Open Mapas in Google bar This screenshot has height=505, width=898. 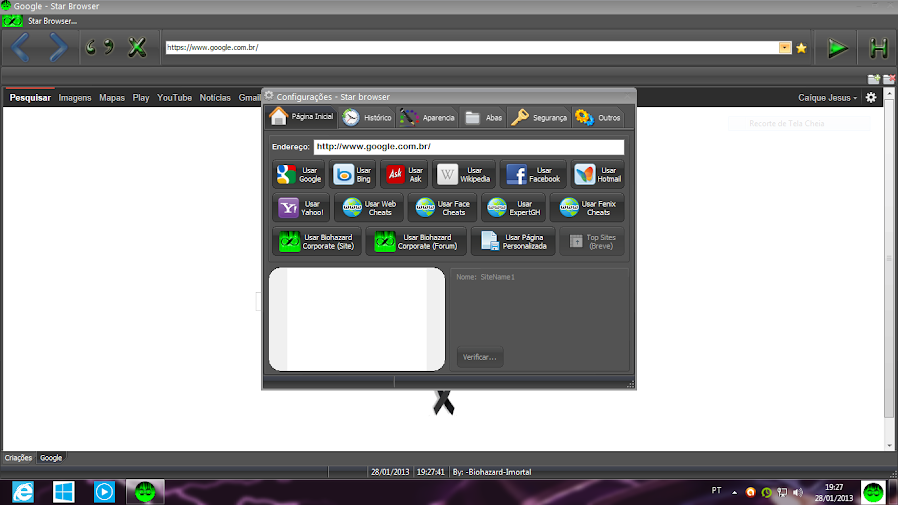click(x=112, y=98)
